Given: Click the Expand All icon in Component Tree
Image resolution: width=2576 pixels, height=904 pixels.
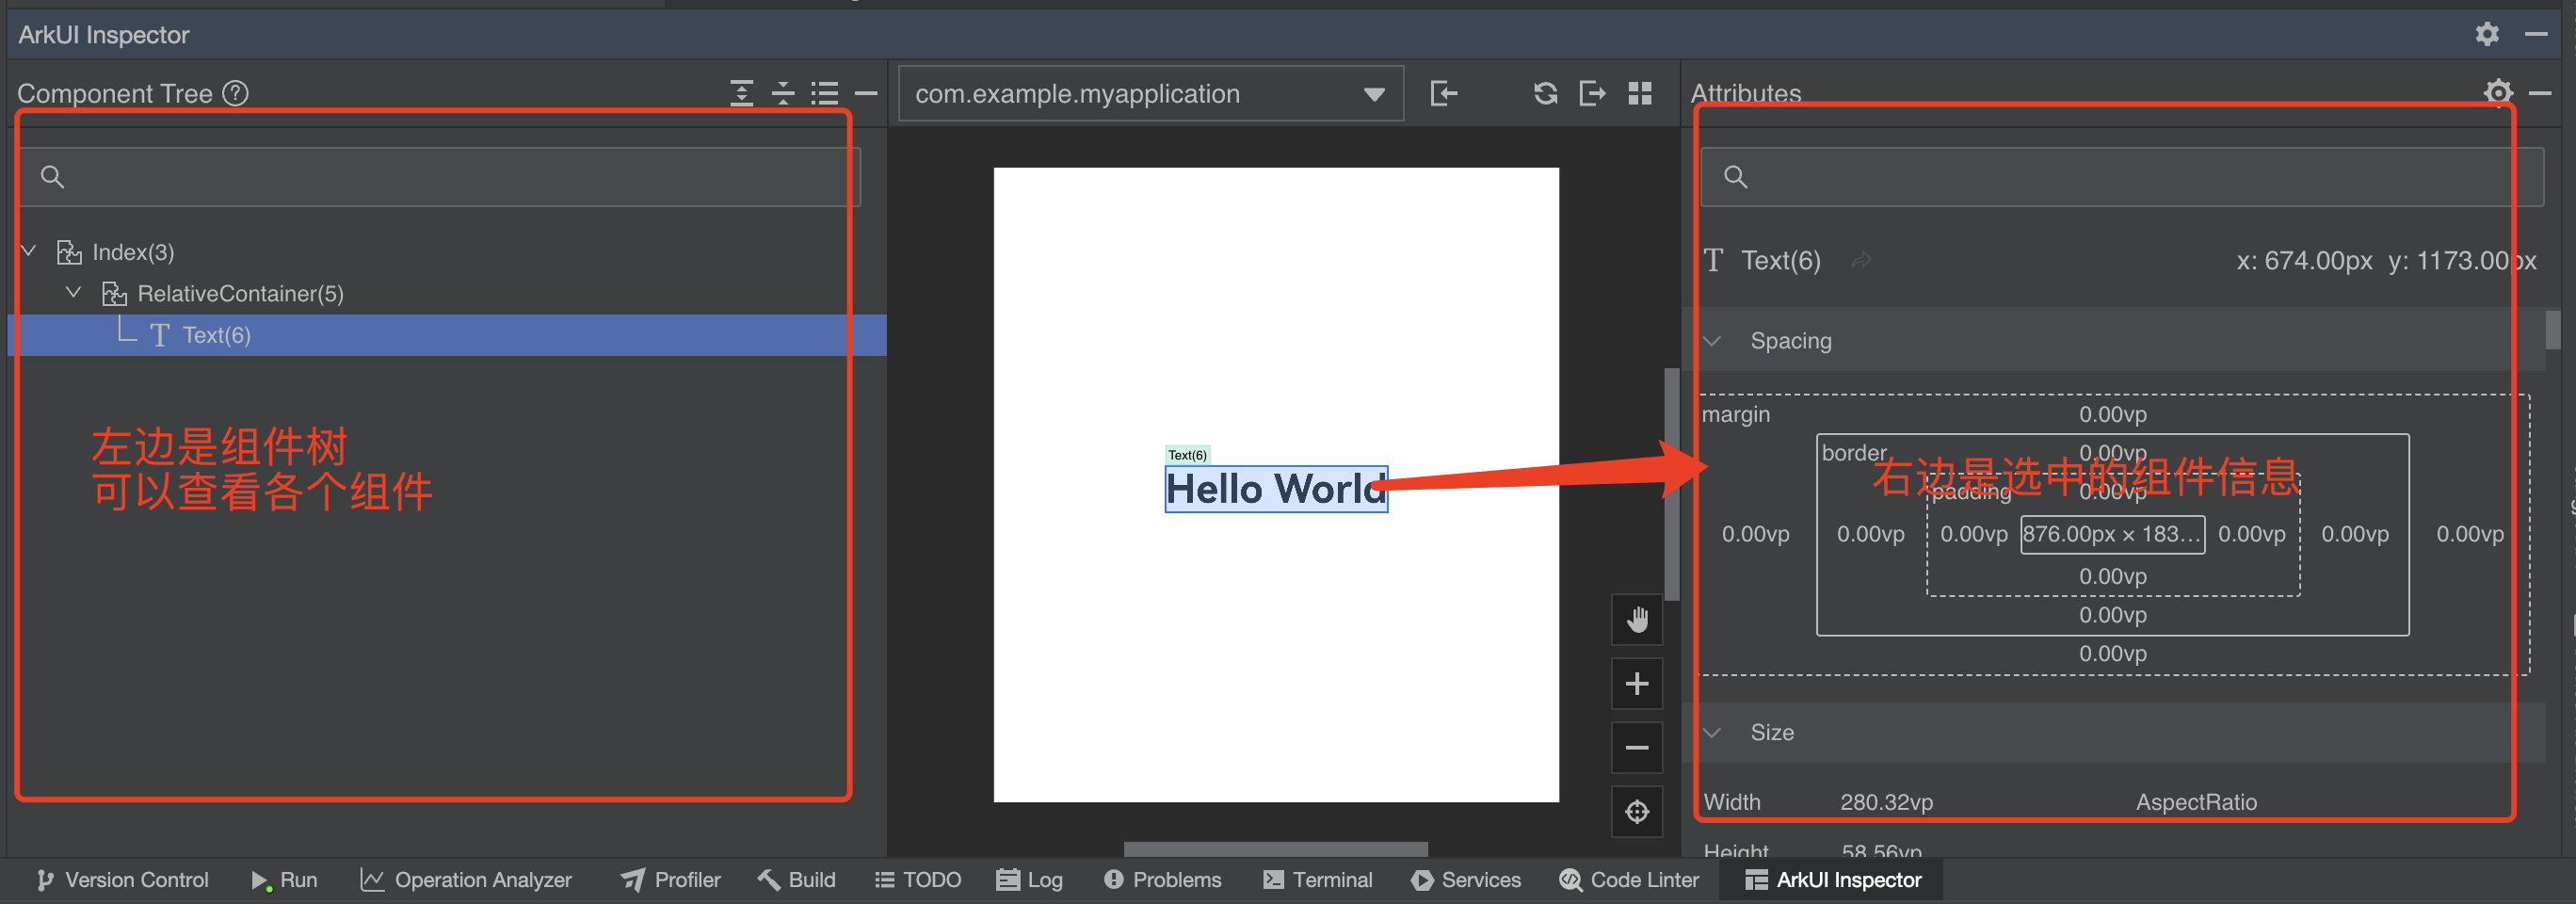Looking at the screenshot, I should coord(741,93).
